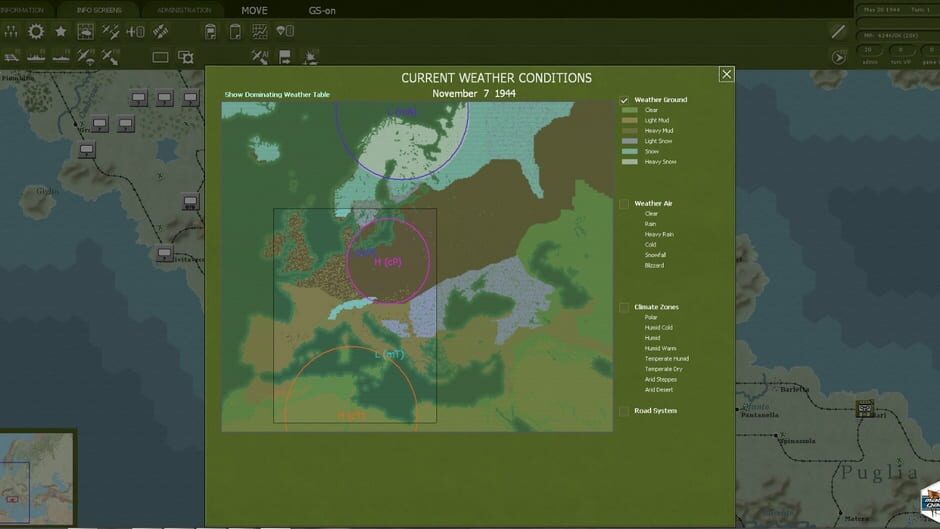The width and height of the screenshot is (940, 529).
Task: Click the MOVE mode label
Action: [254, 10]
